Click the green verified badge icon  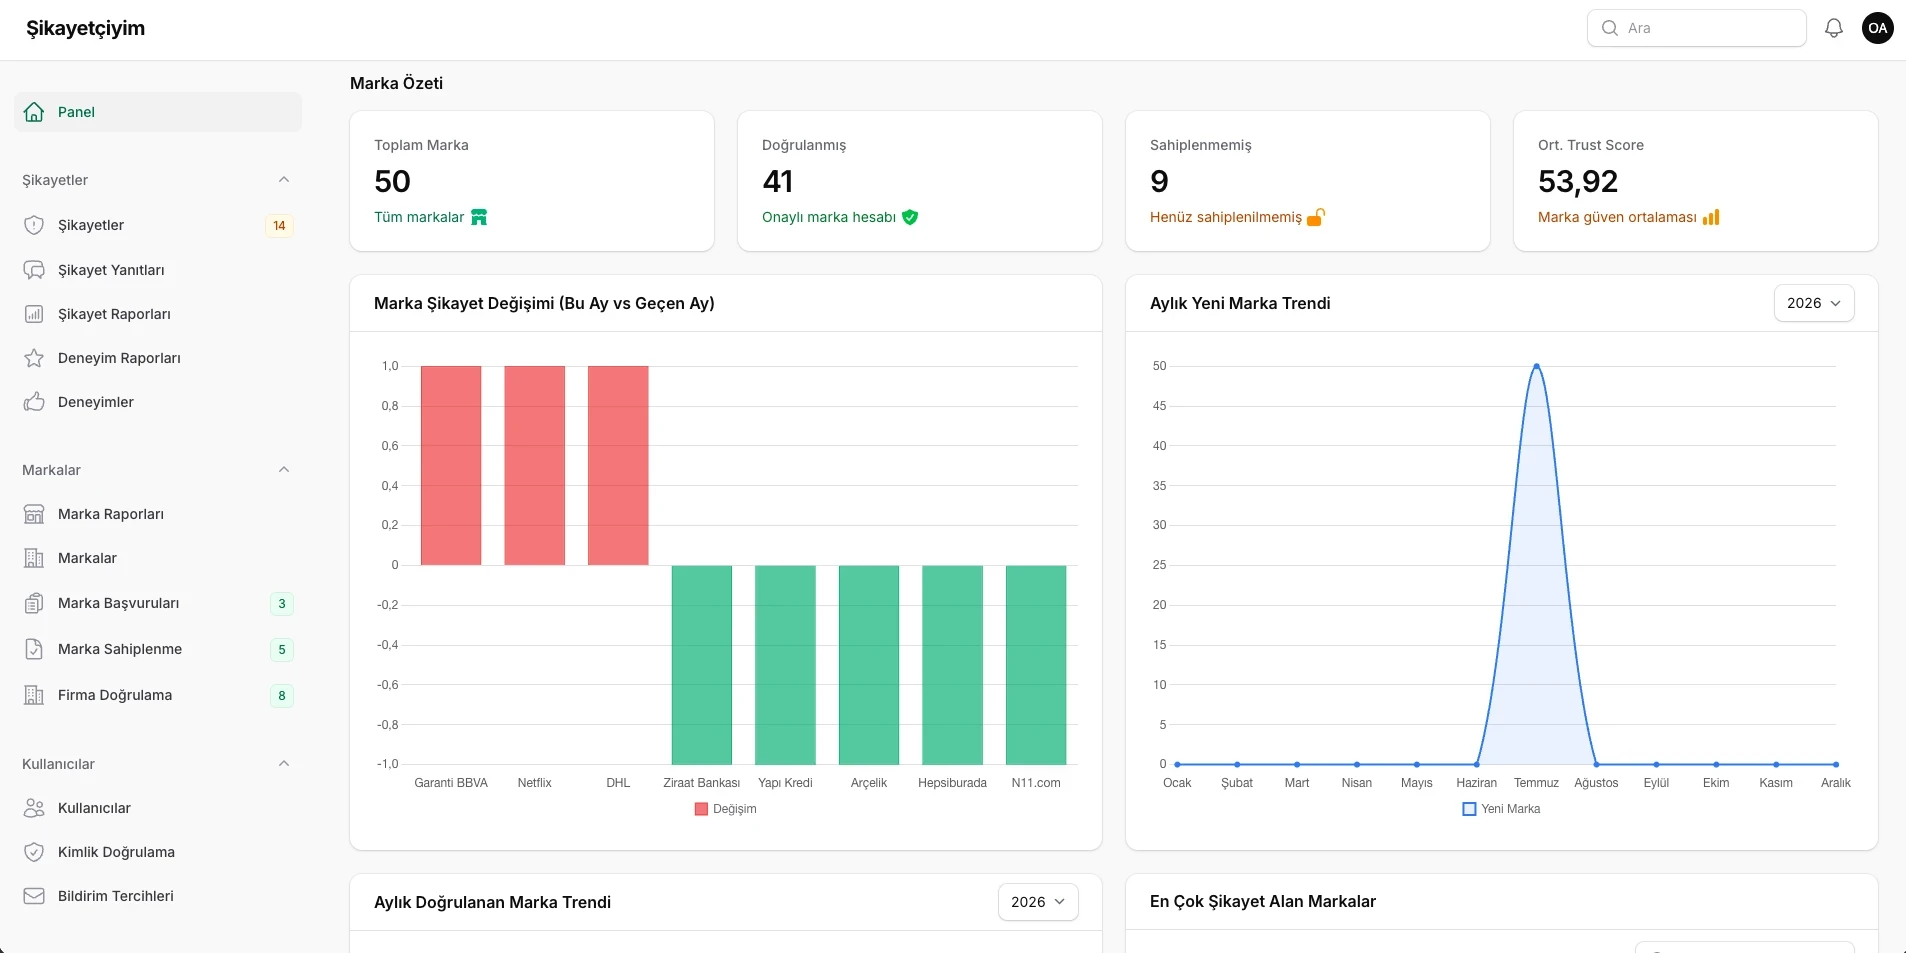[x=910, y=217]
